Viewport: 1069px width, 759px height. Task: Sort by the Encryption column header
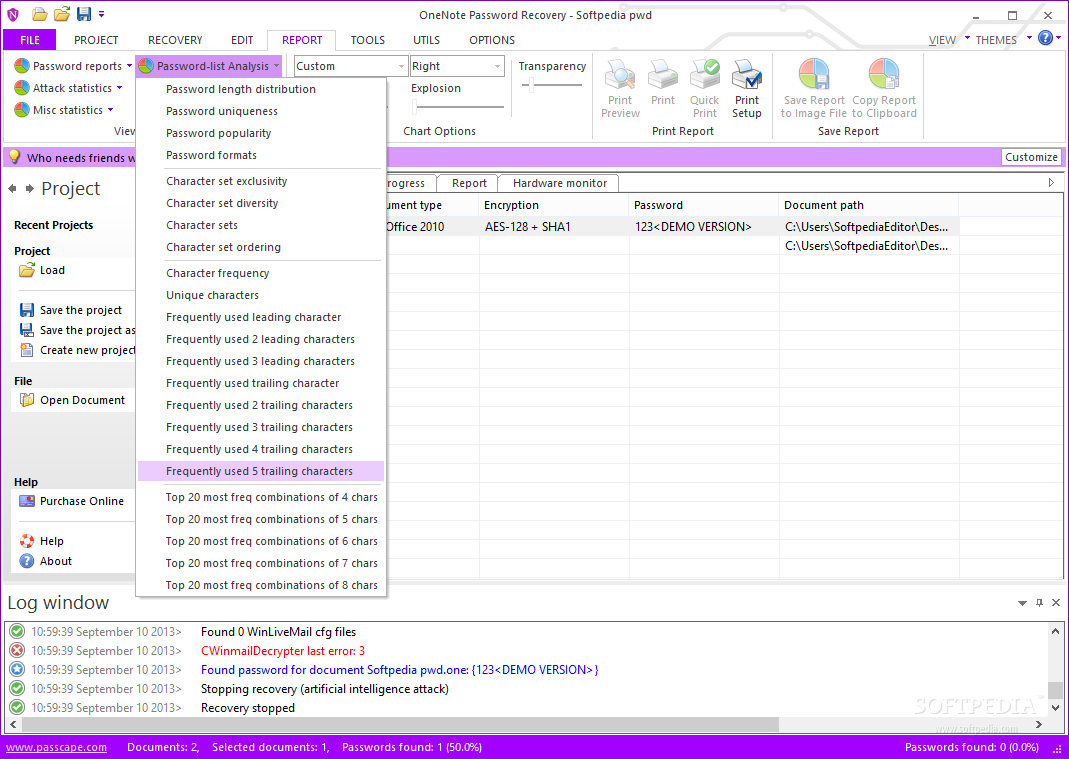point(553,205)
